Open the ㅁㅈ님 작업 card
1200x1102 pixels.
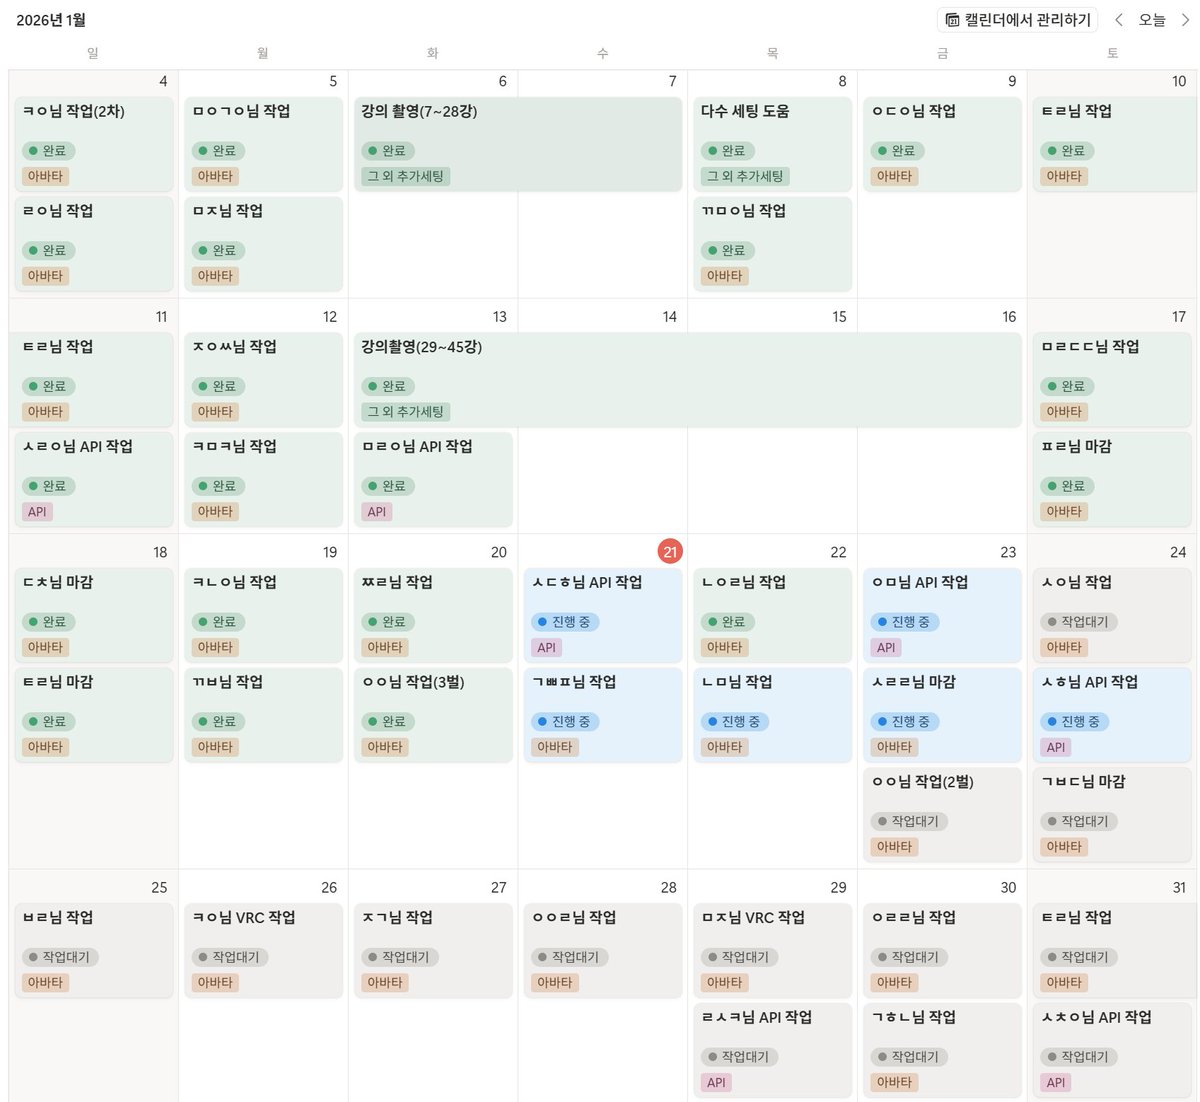(263, 244)
